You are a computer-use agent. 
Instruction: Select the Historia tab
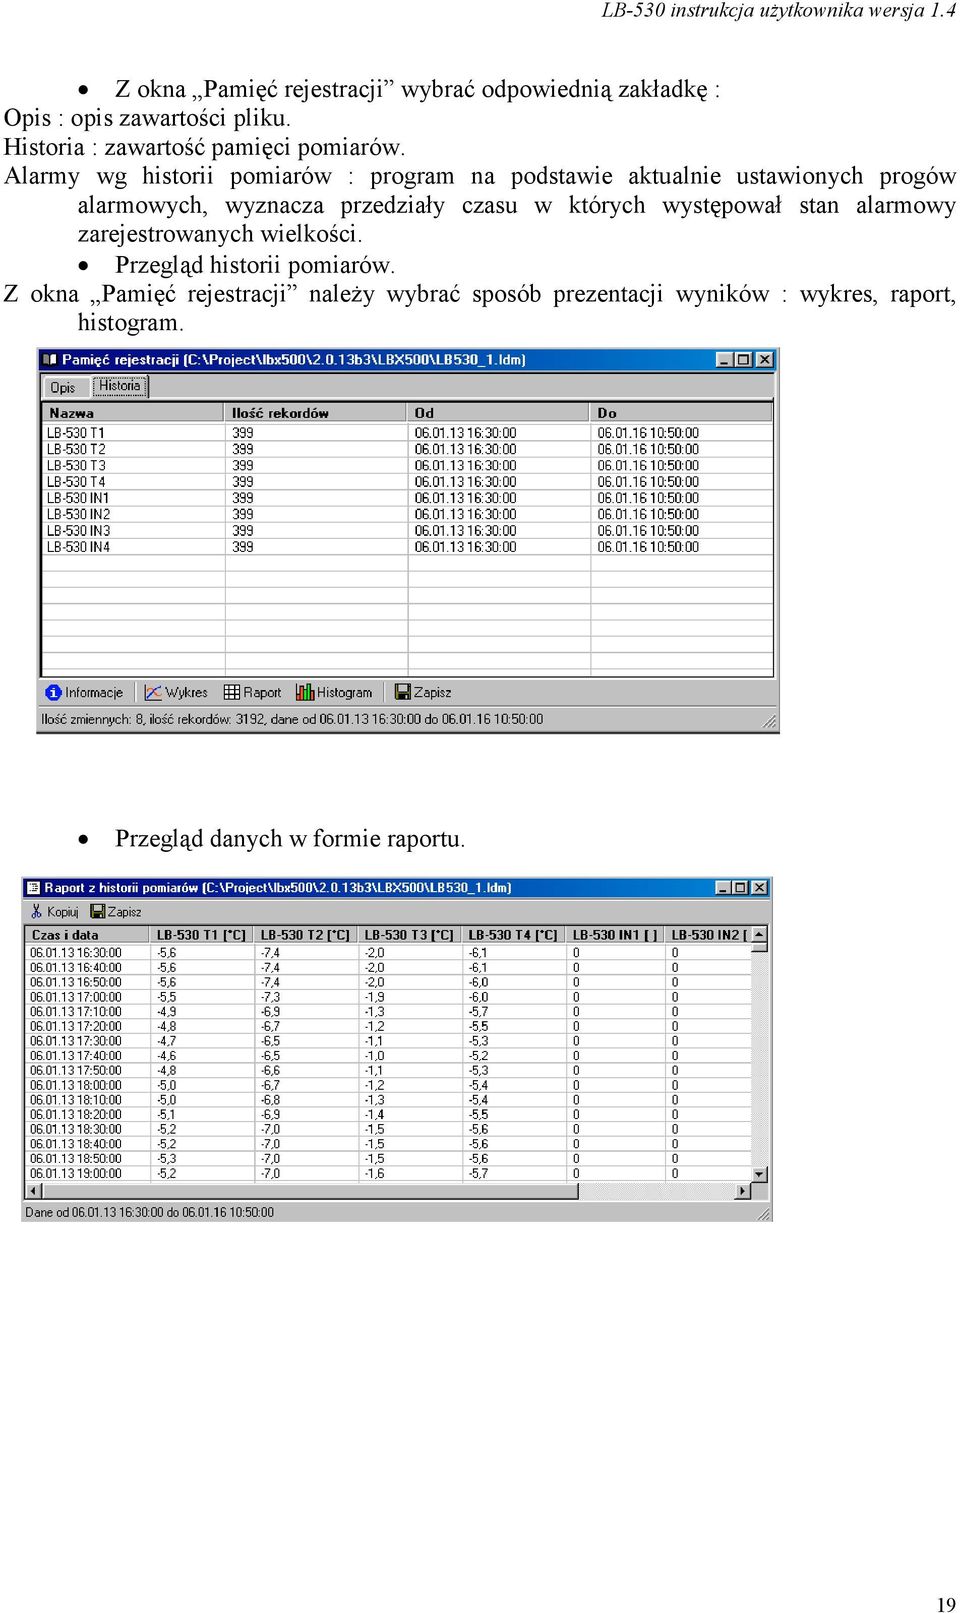(120, 386)
